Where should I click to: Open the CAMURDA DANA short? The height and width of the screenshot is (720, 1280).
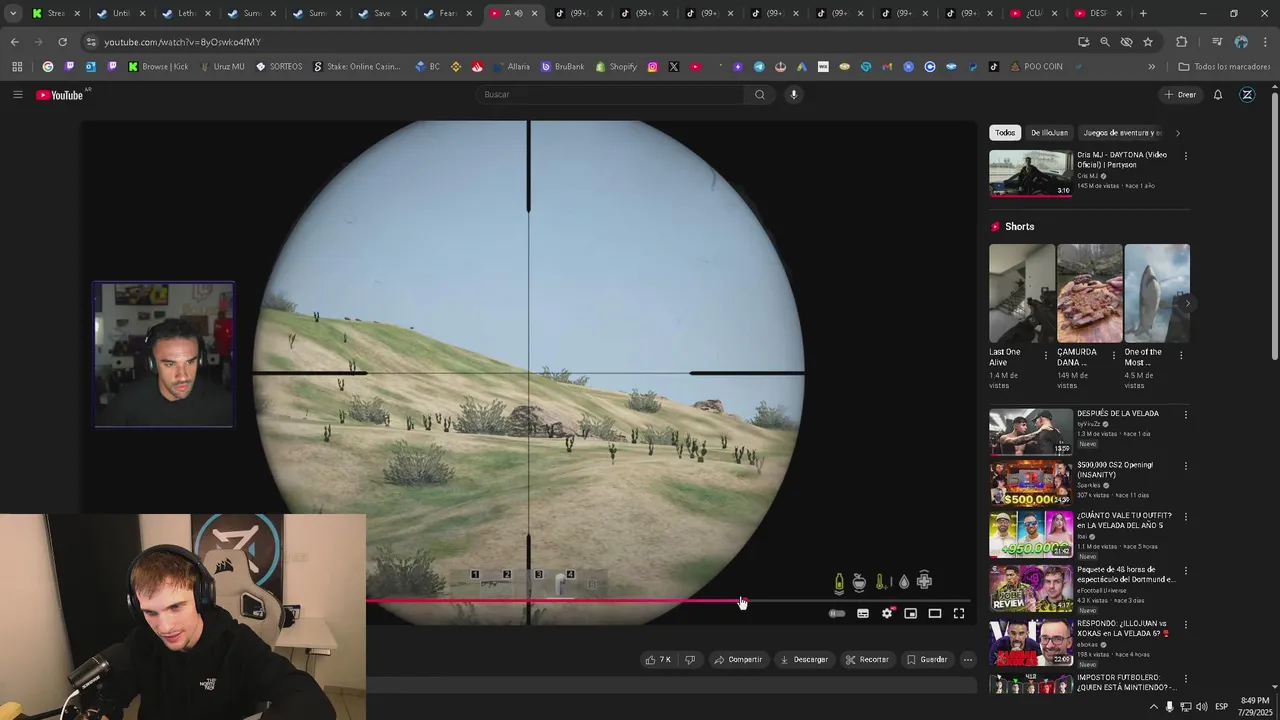tap(1089, 294)
